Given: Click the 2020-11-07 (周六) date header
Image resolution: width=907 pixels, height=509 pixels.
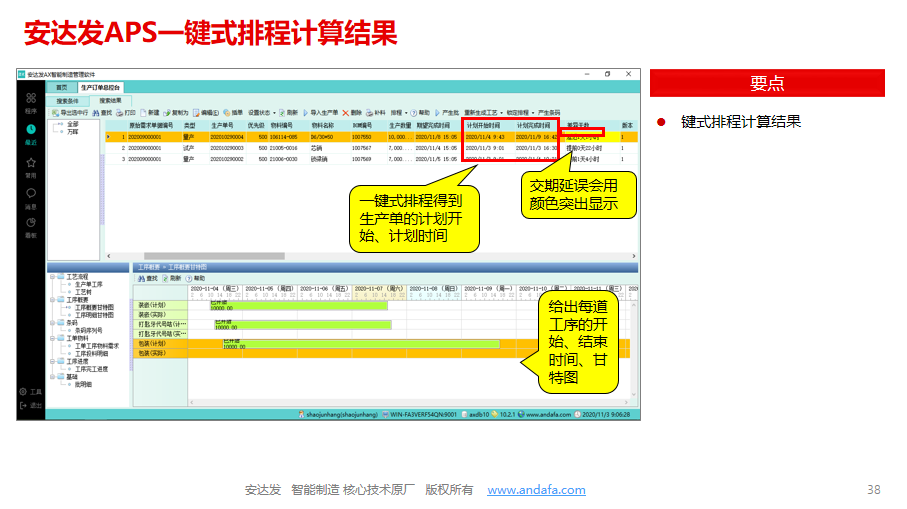Looking at the screenshot, I should (x=379, y=289).
